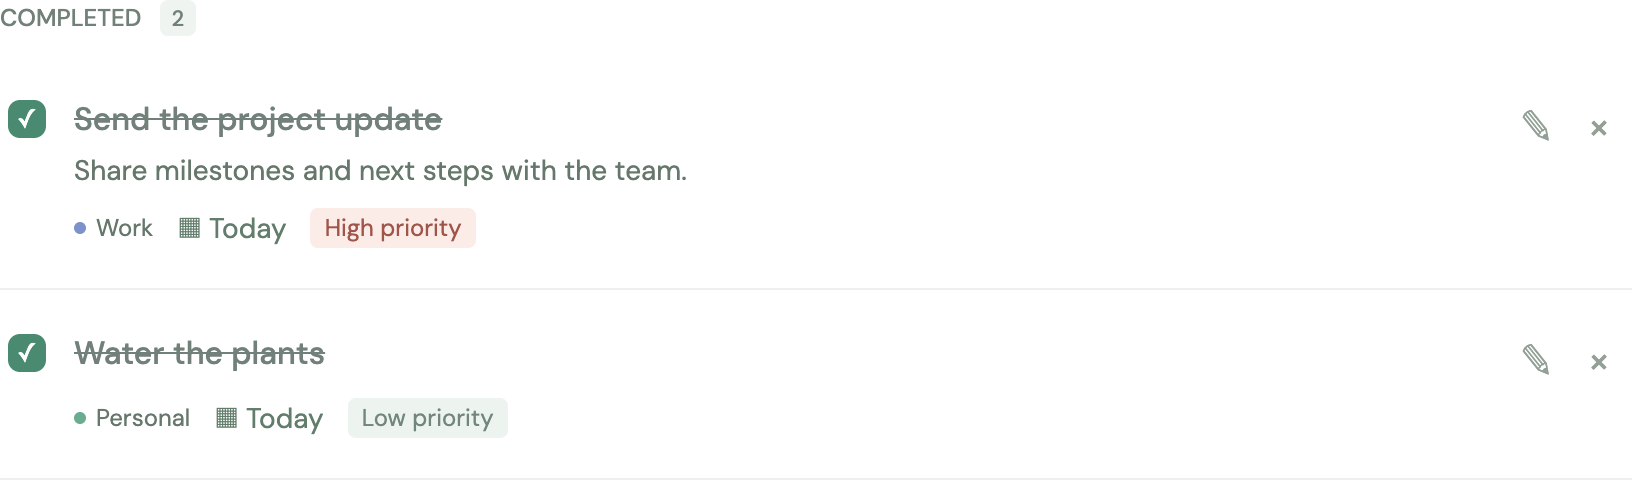Uncheck the 'Send the project update' checkbox
The height and width of the screenshot is (482, 1632).
pos(27,119)
